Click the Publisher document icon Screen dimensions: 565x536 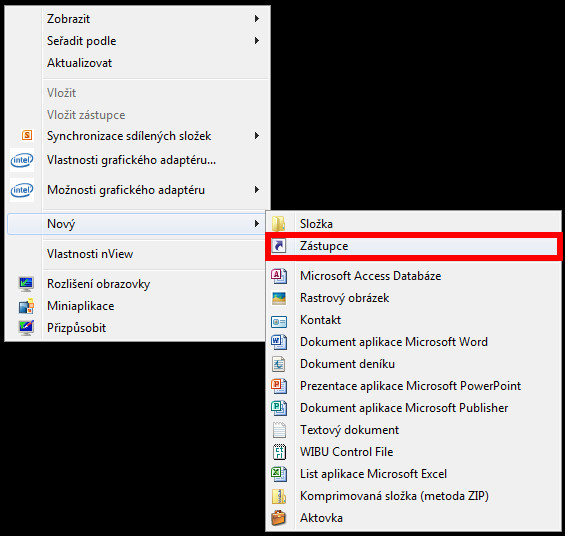pos(279,408)
